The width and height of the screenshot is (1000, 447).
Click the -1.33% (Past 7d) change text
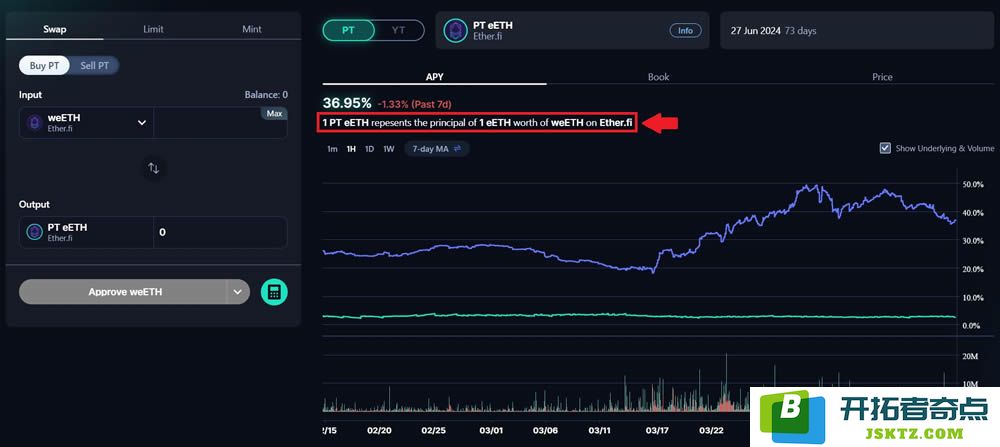(415, 104)
